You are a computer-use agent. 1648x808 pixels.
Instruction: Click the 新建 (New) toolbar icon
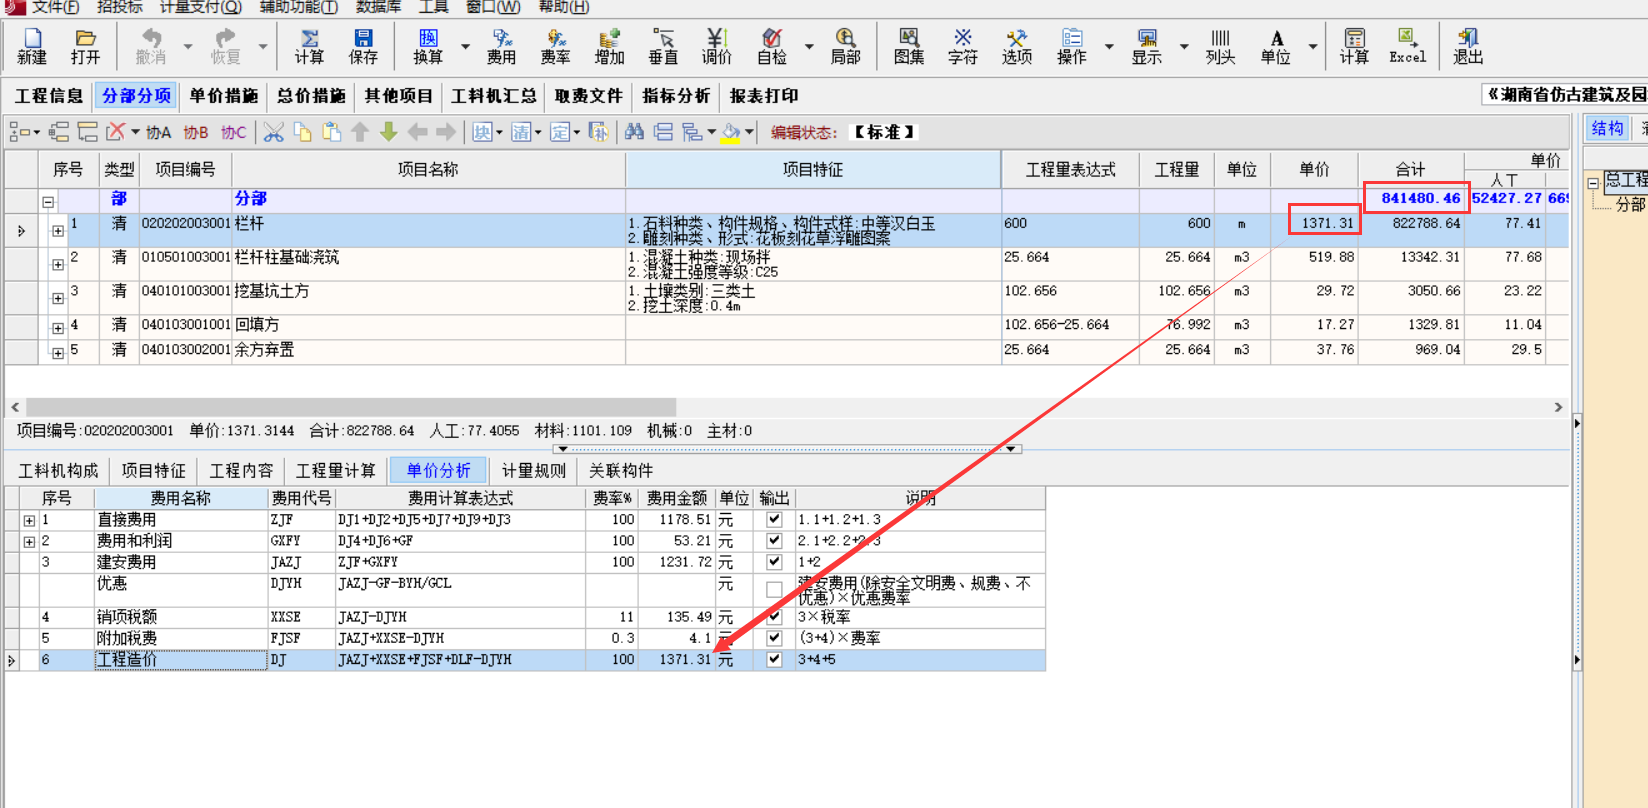(32, 47)
